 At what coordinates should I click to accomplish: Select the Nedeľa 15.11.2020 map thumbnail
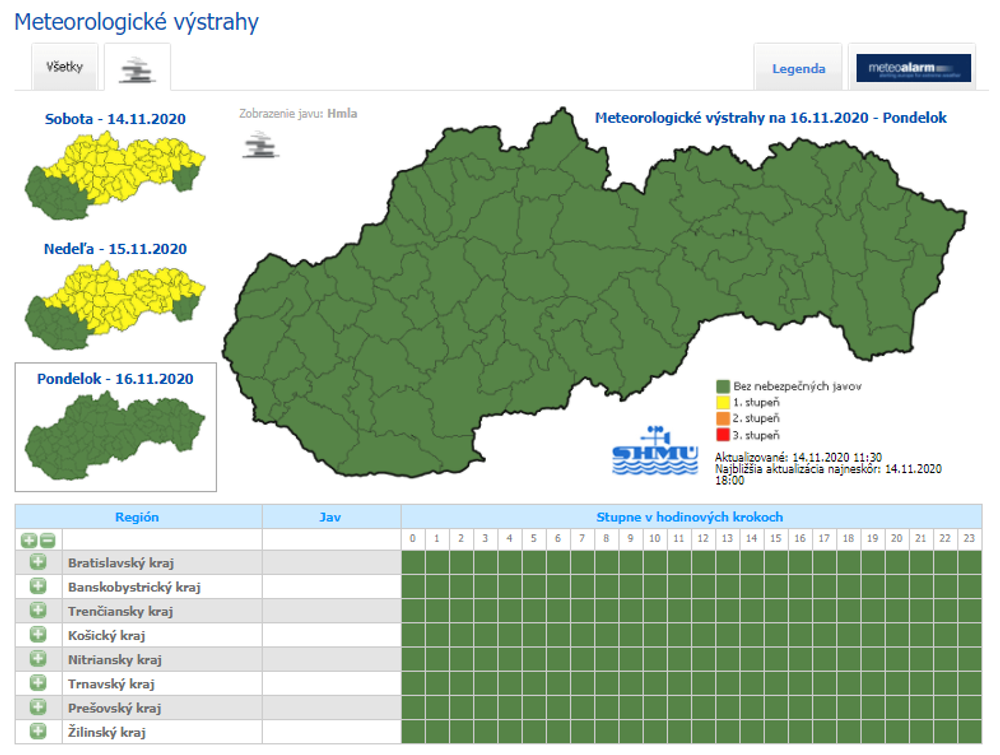coord(115,301)
